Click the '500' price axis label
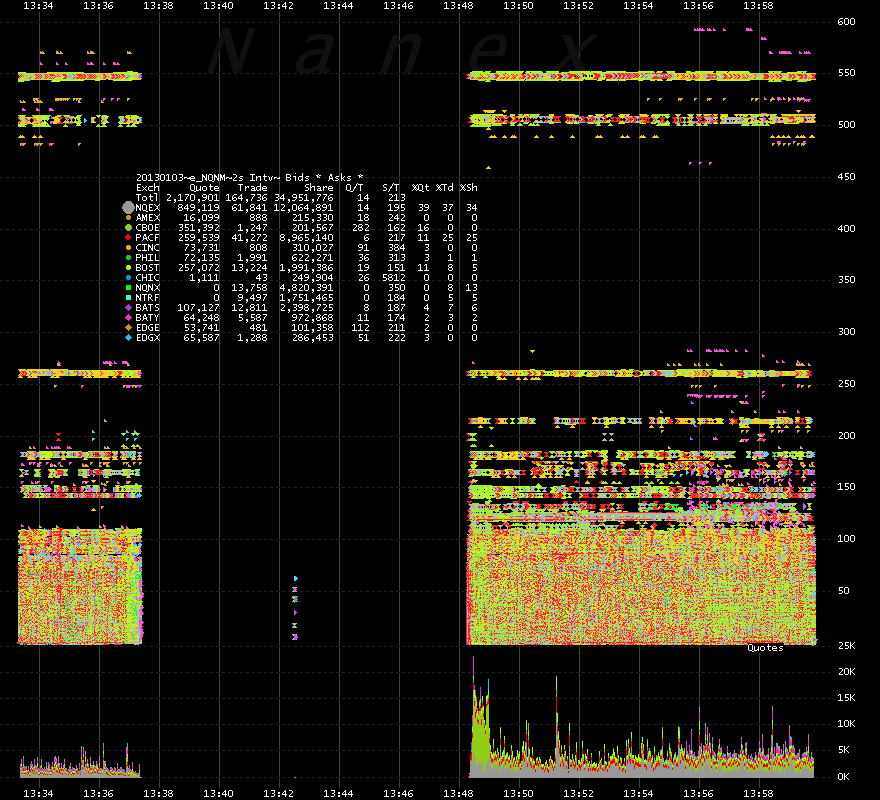880x800 pixels. (846, 125)
